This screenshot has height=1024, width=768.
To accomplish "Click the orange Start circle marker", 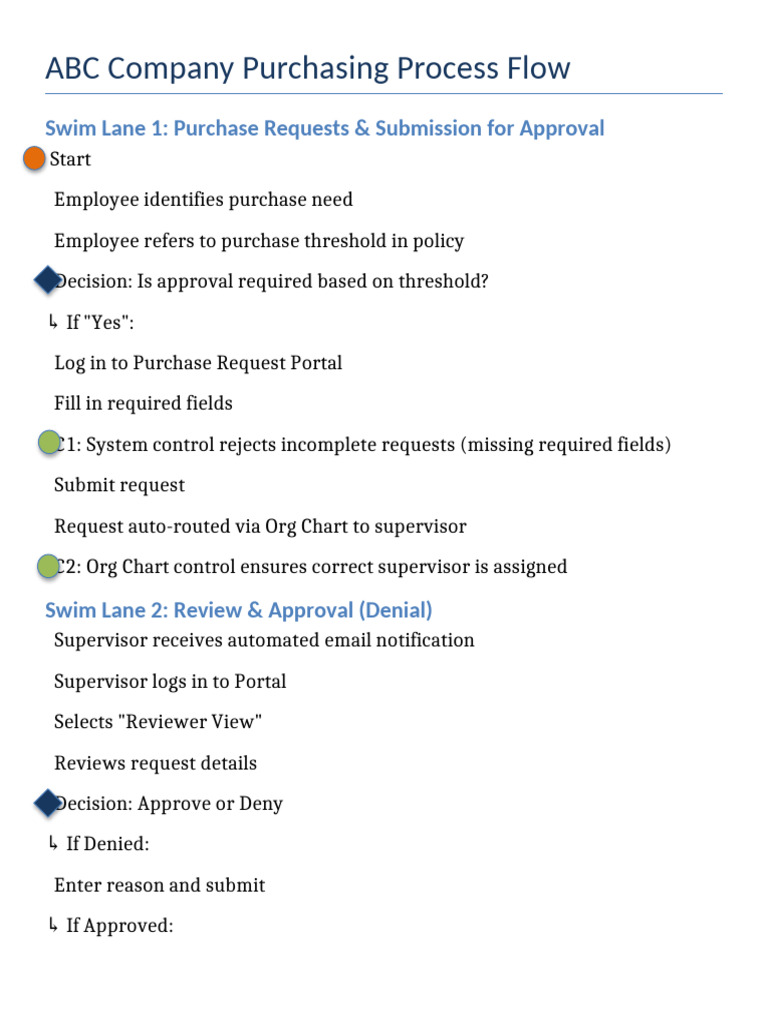I will [x=34, y=158].
